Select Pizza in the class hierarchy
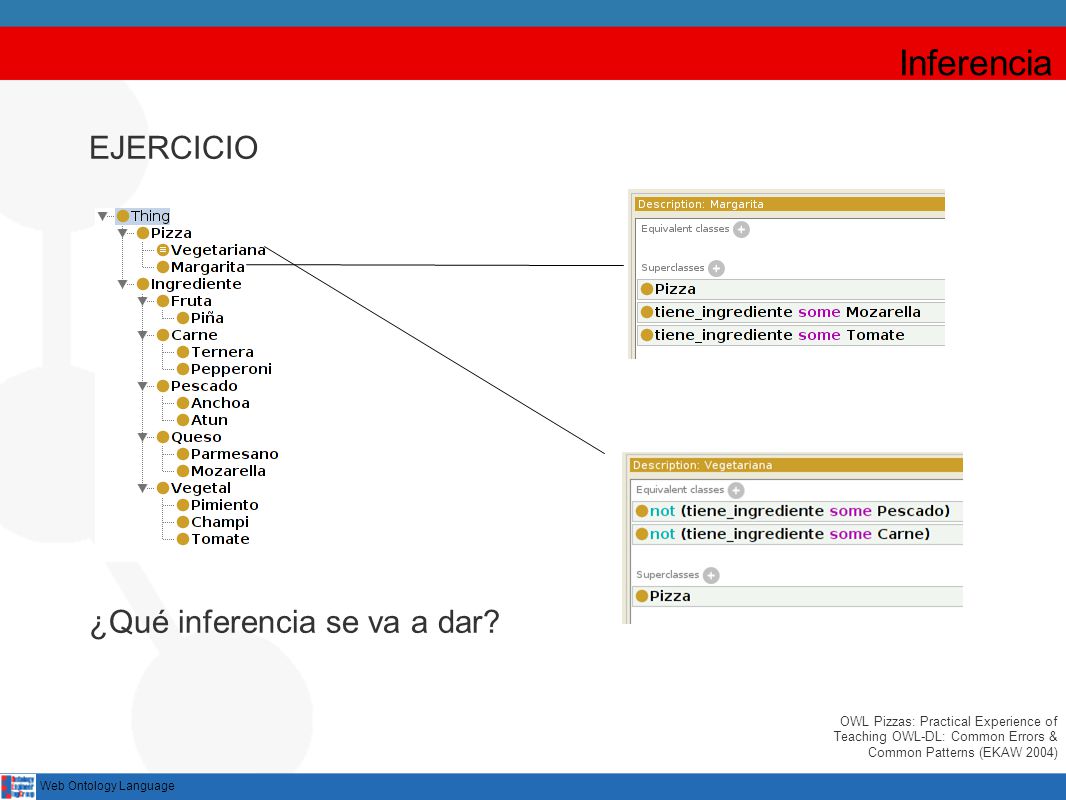The height and width of the screenshot is (800, 1066). [x=171, y=233]
